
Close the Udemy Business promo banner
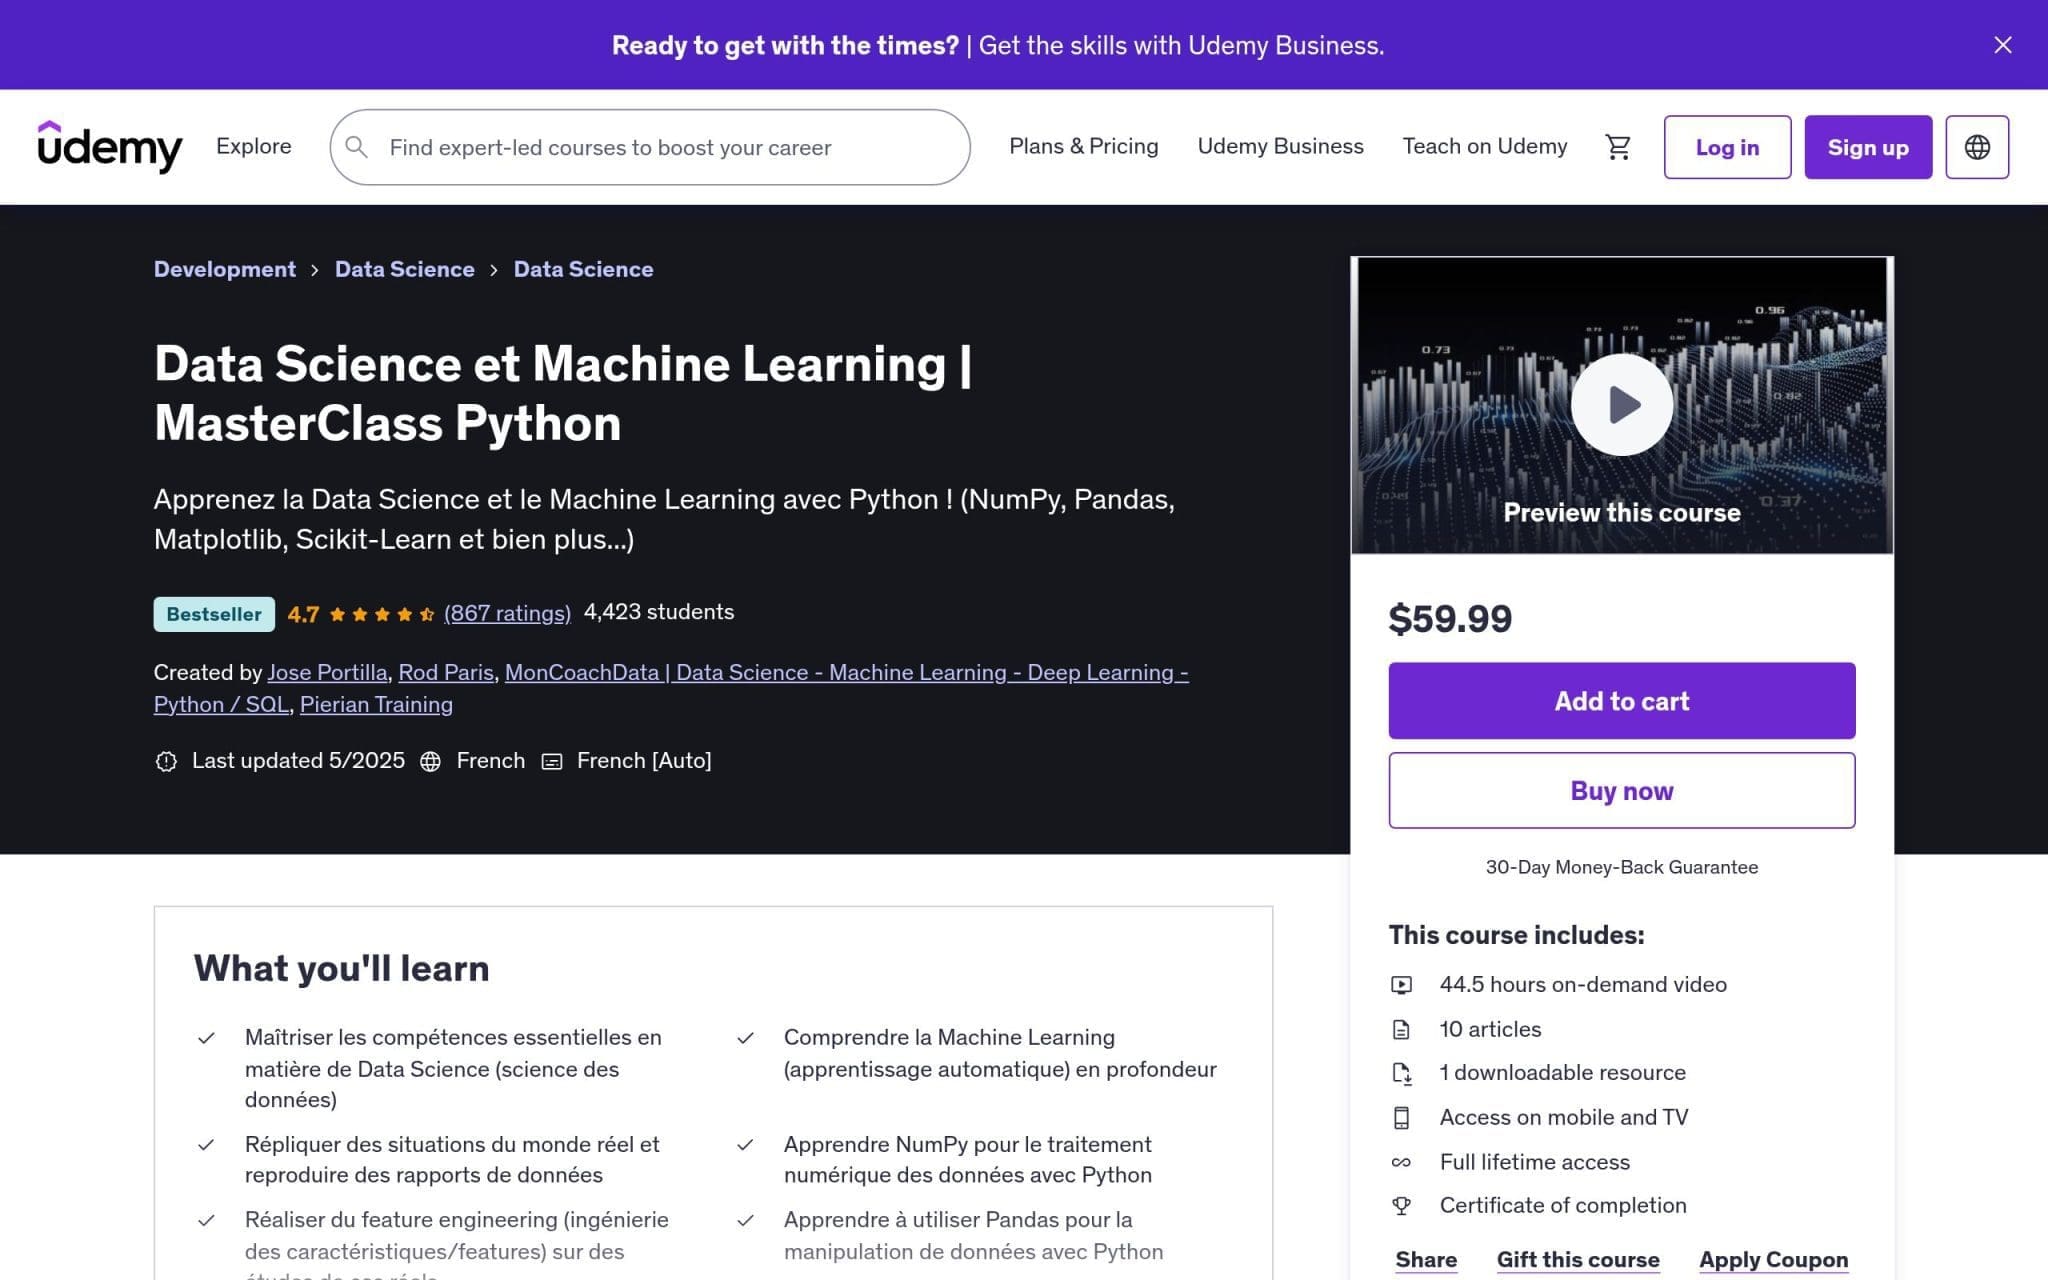point(2002,45)
